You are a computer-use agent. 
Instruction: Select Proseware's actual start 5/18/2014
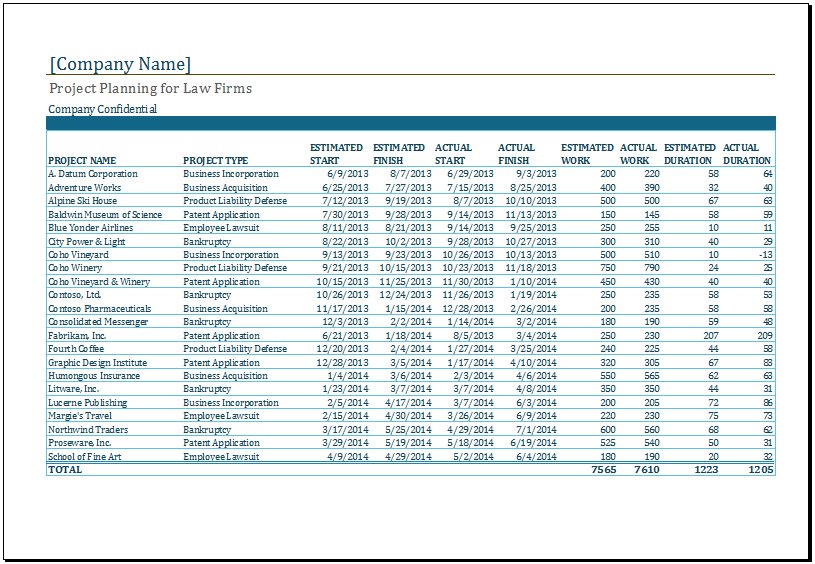tap(470, 443)
